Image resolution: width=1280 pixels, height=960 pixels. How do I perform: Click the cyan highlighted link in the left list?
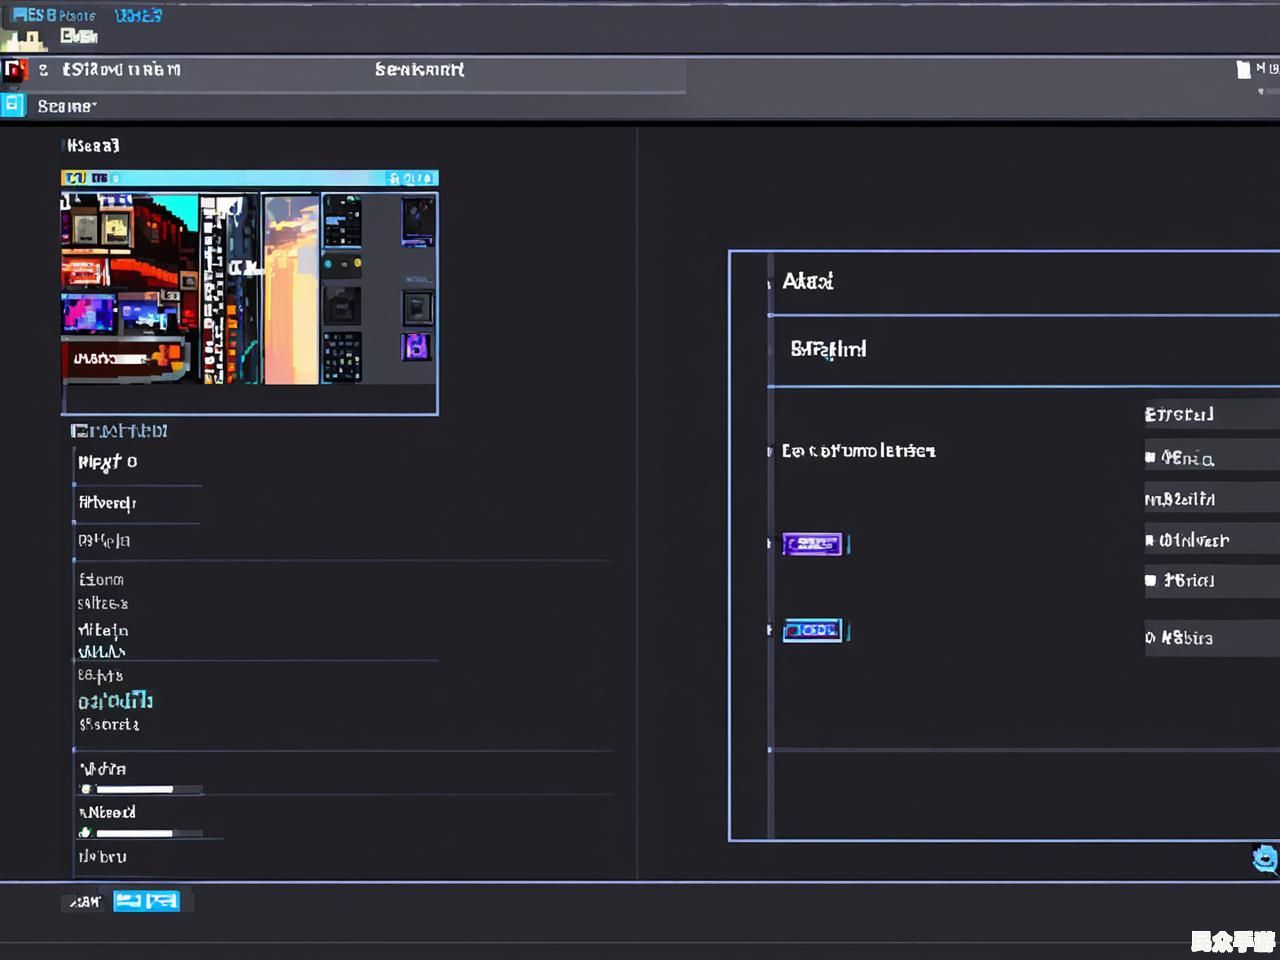(x=115, y=700)
